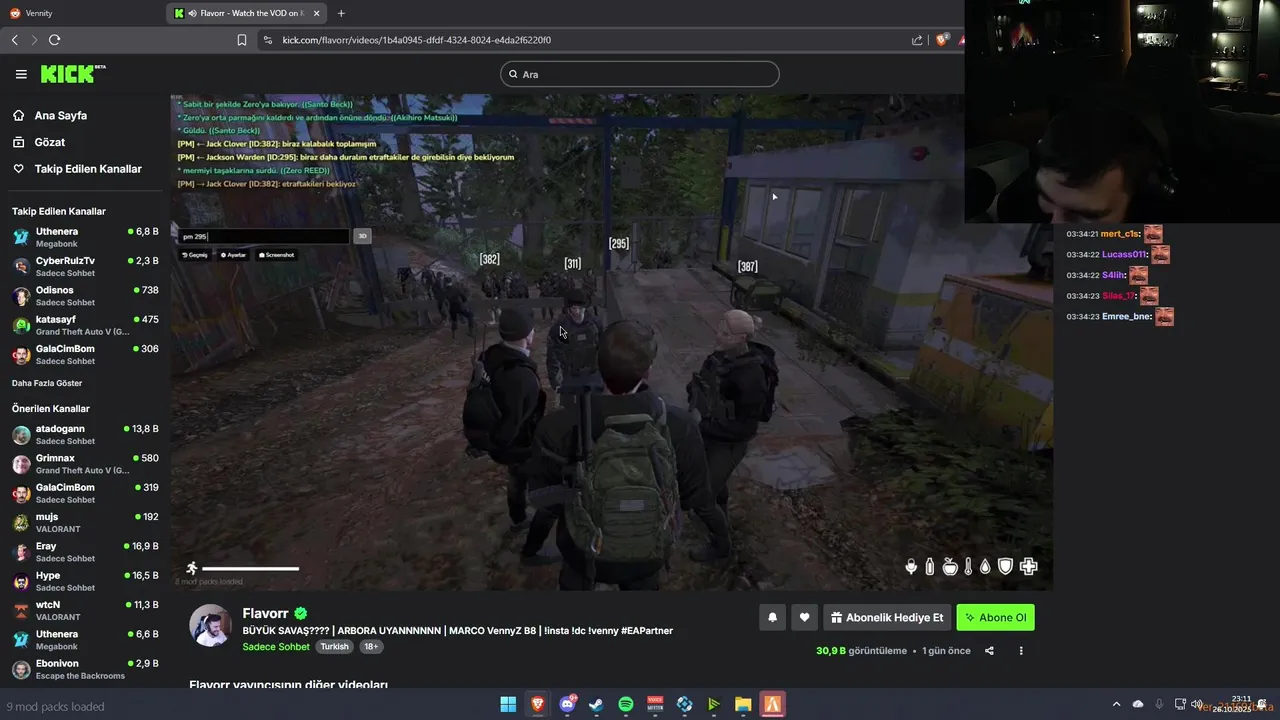The image size is (1280, 720).
Task: Open Eray recommended channel
Action: (x=84, y=552)
